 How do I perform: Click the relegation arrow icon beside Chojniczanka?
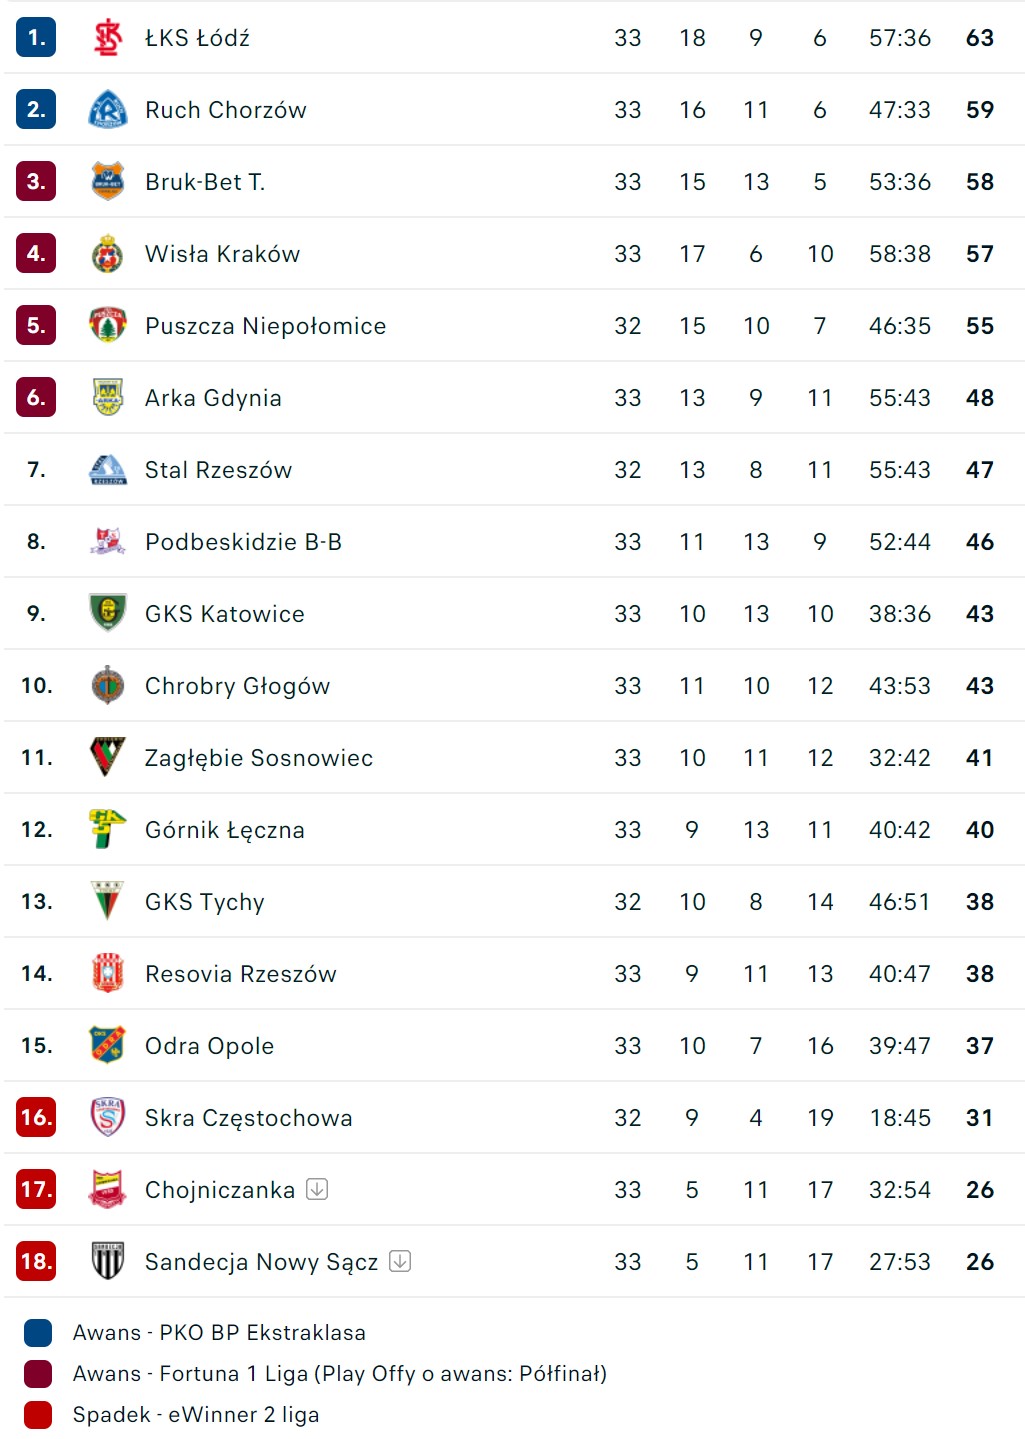[317, 1189]
